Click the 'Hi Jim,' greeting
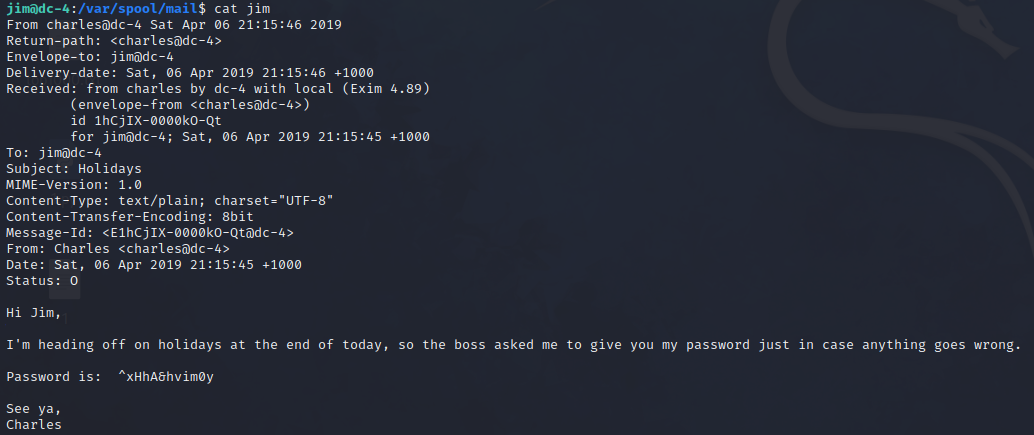1034x435 pixels. [x=34, y=313]
